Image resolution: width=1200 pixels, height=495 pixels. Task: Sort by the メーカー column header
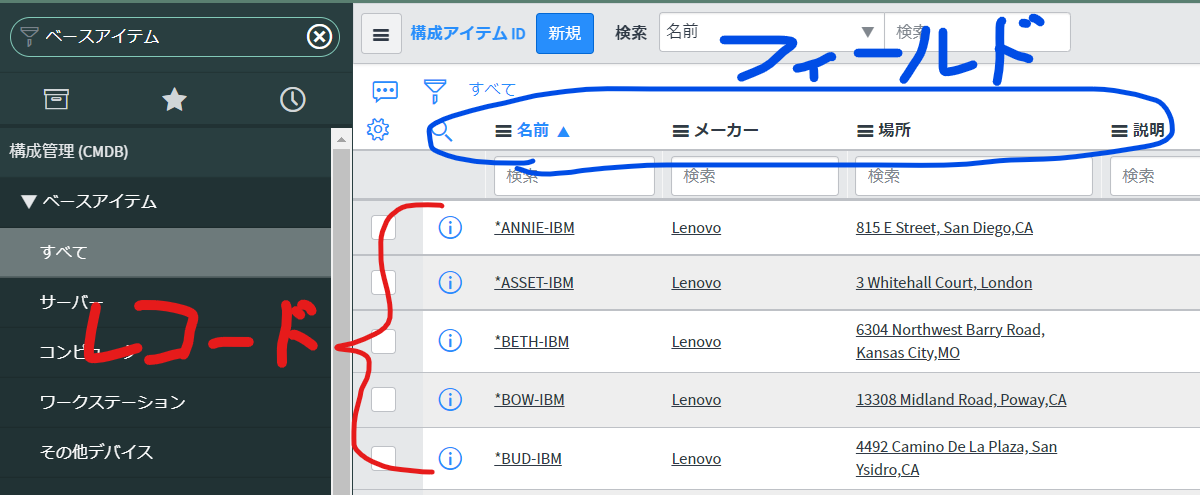click(726, 130)
